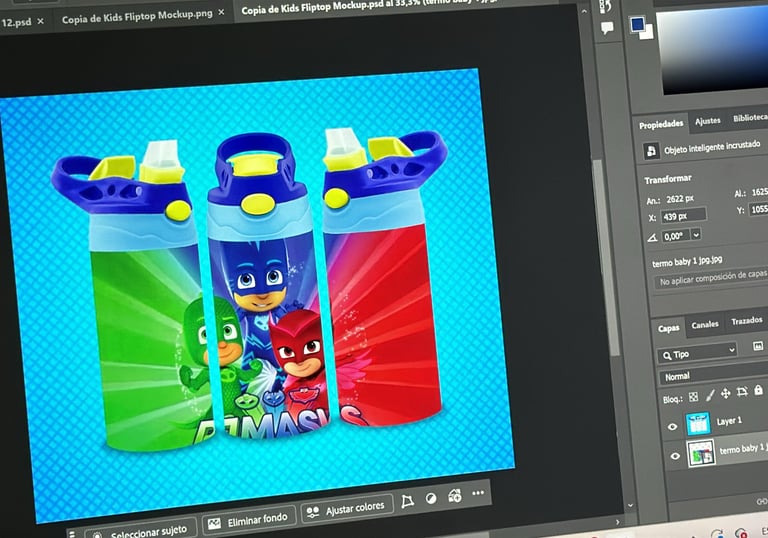Click the Seleccionar sujeto button
Screen dimensions: 768x538
(x=141, y=530)
